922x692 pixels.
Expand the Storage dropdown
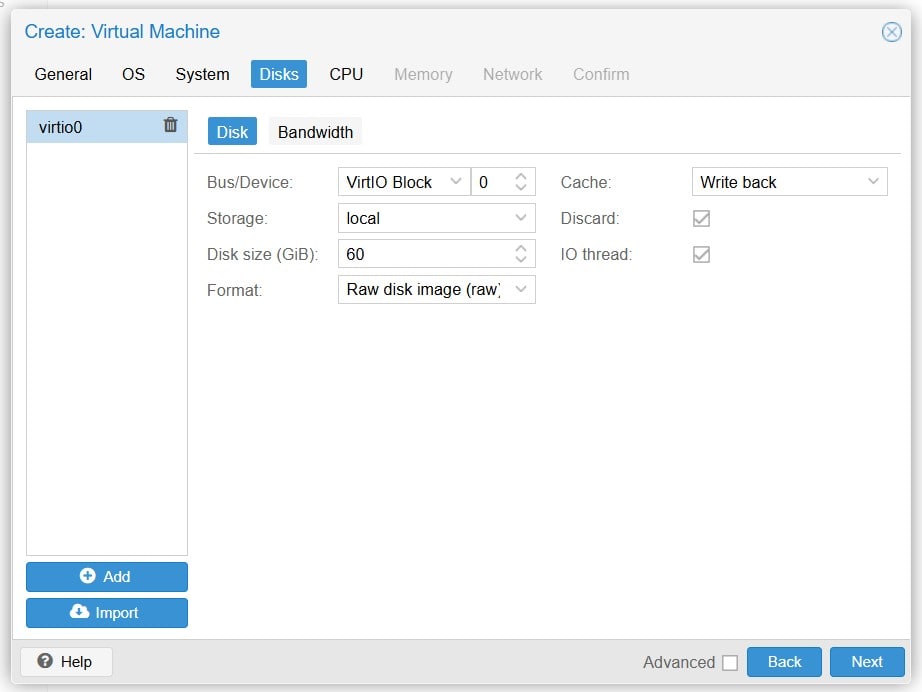520,218
